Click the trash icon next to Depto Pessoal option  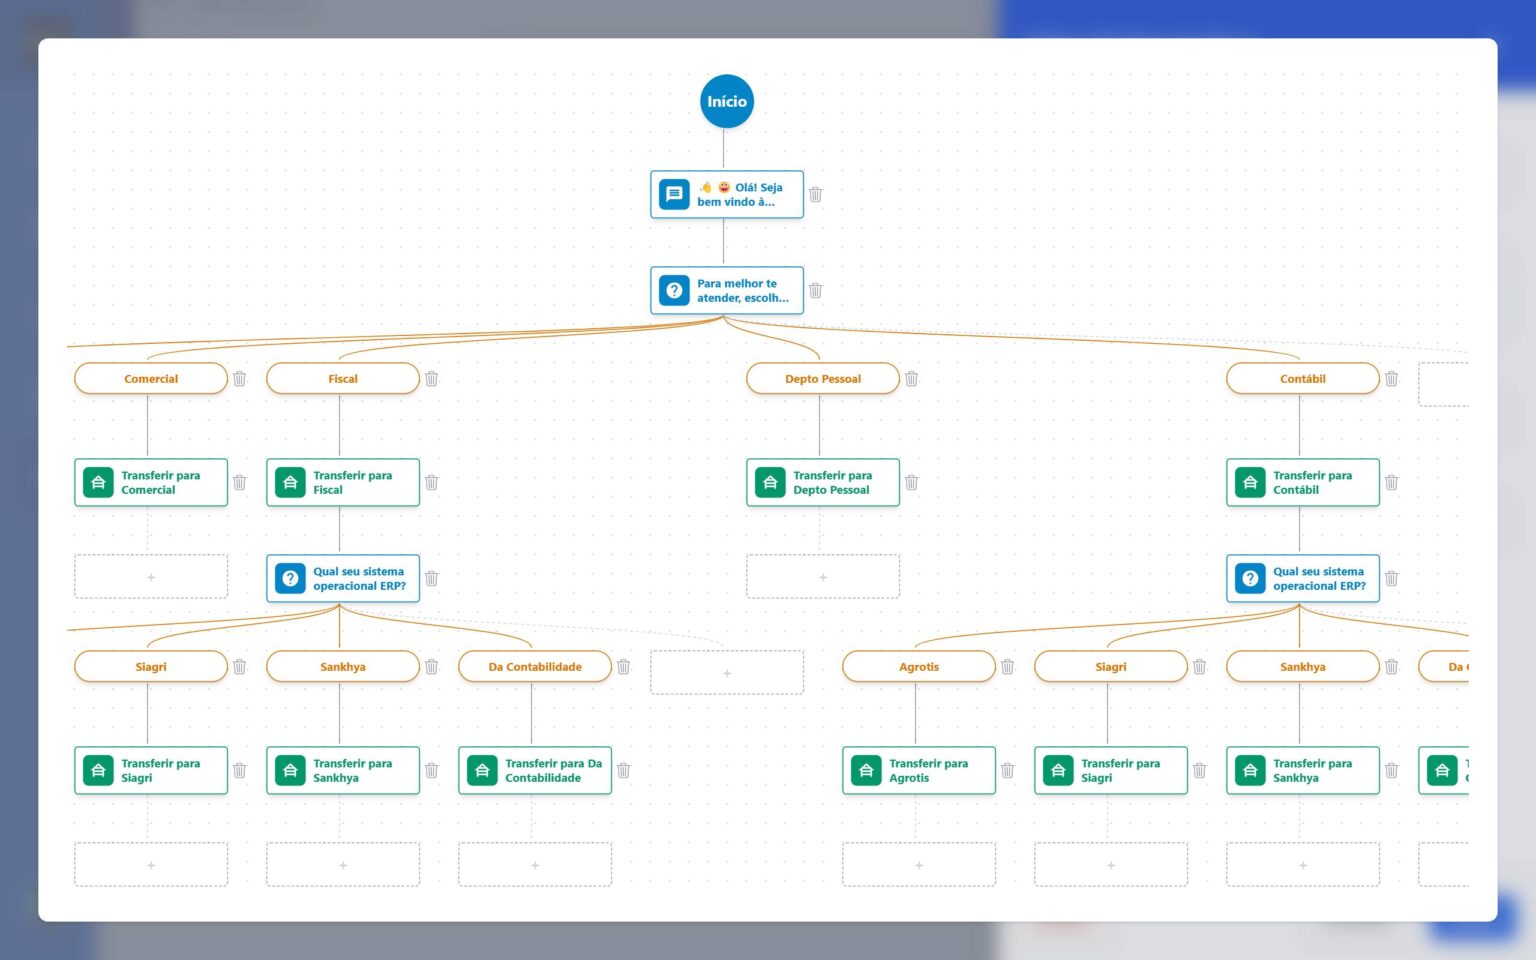tap(912, 378)
